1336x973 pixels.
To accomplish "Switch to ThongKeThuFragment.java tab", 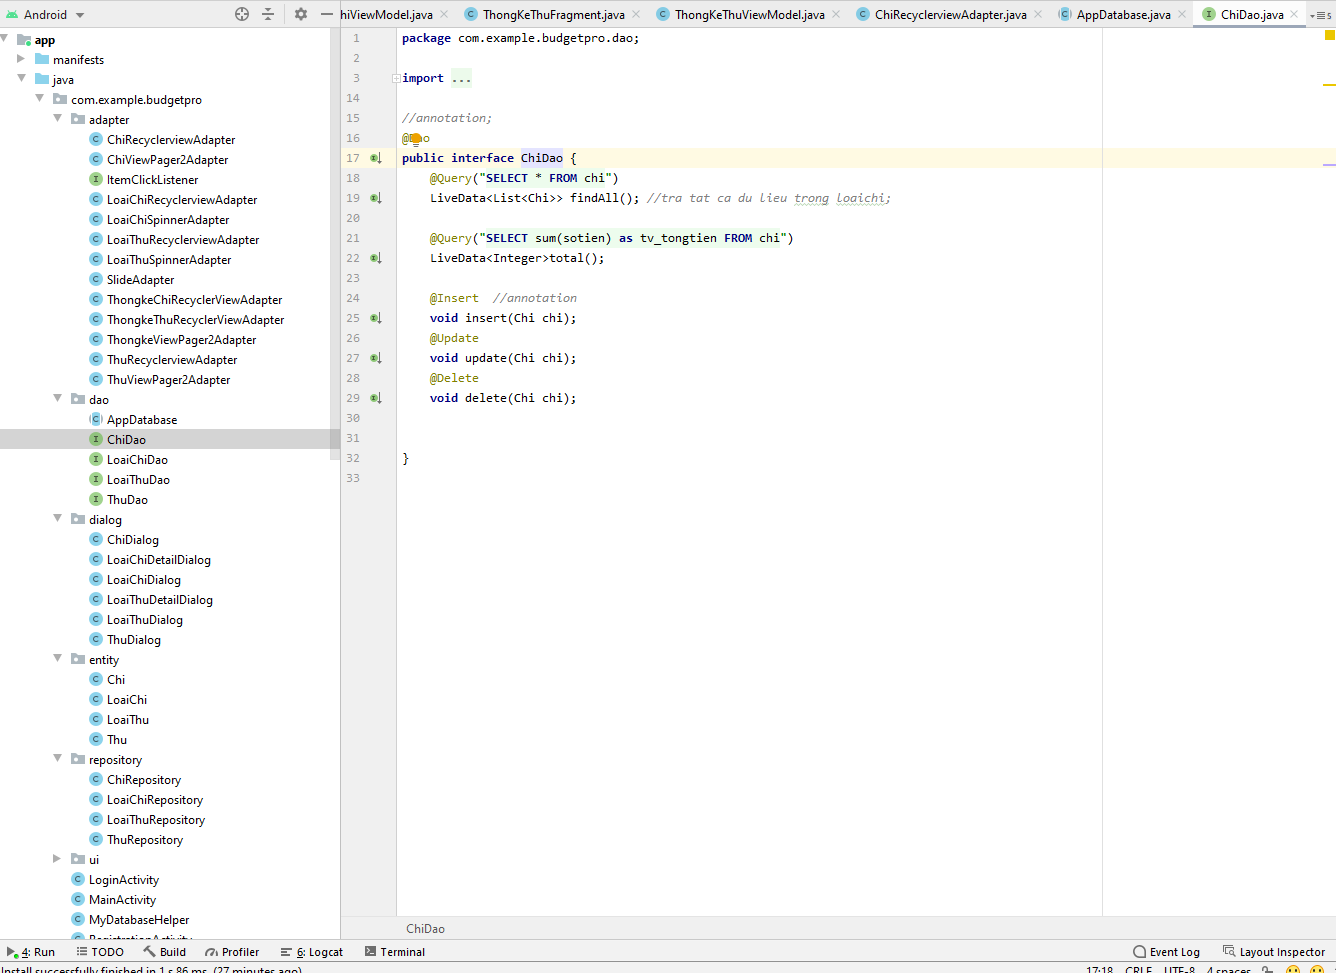I will [553, 15].
